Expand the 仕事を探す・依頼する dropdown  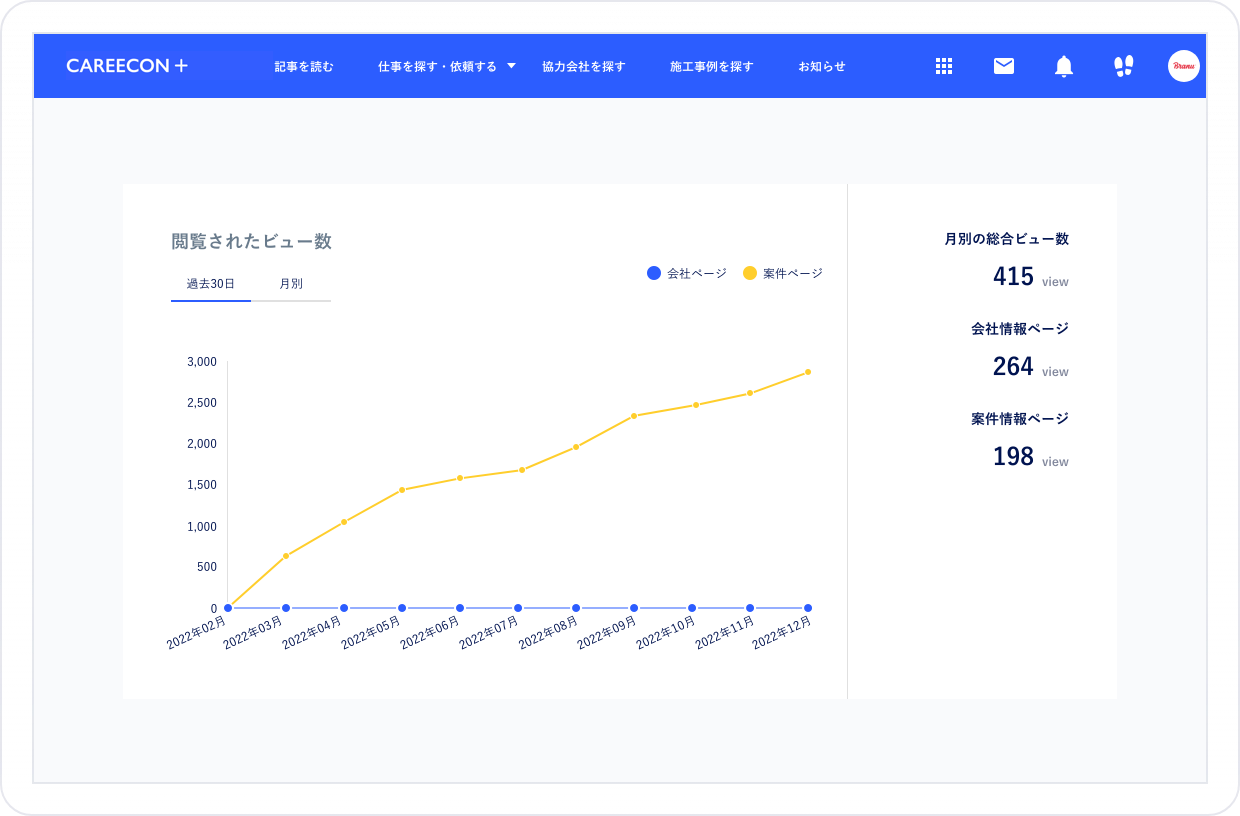pyautogui.click(x=444, y=66)
